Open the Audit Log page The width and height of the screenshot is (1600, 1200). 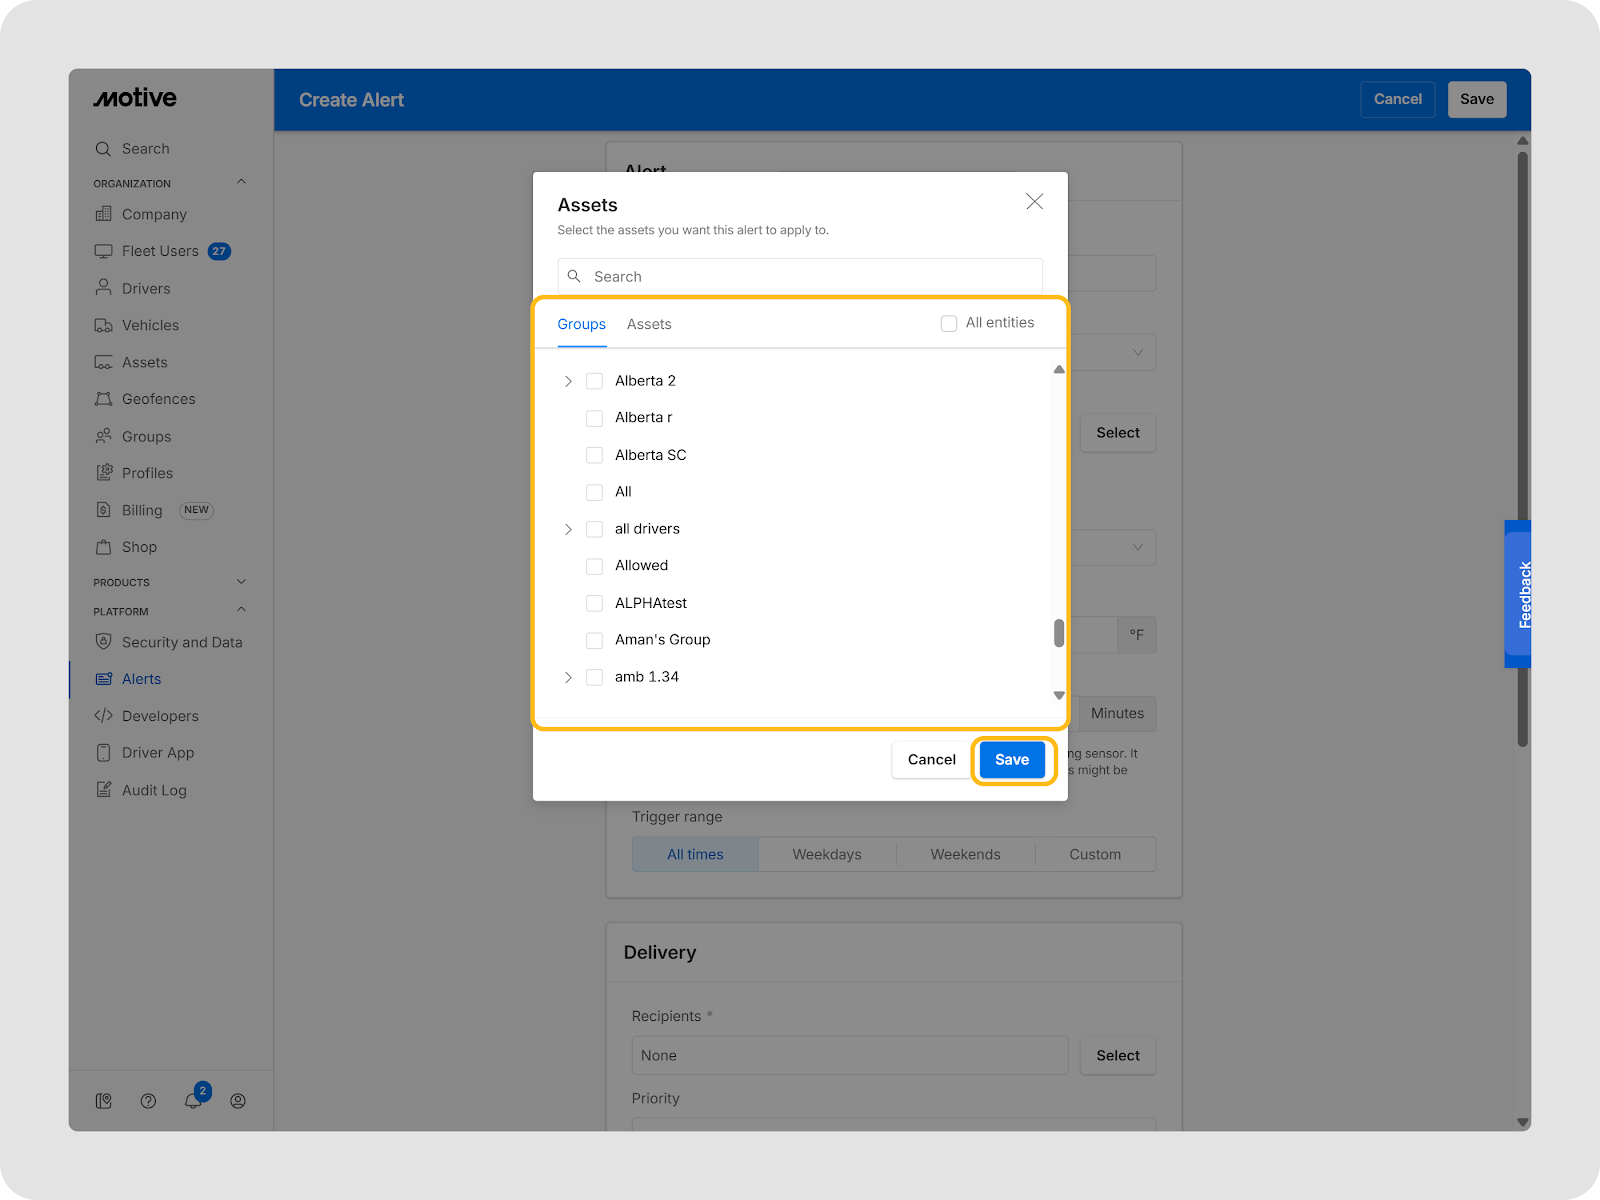154,790
